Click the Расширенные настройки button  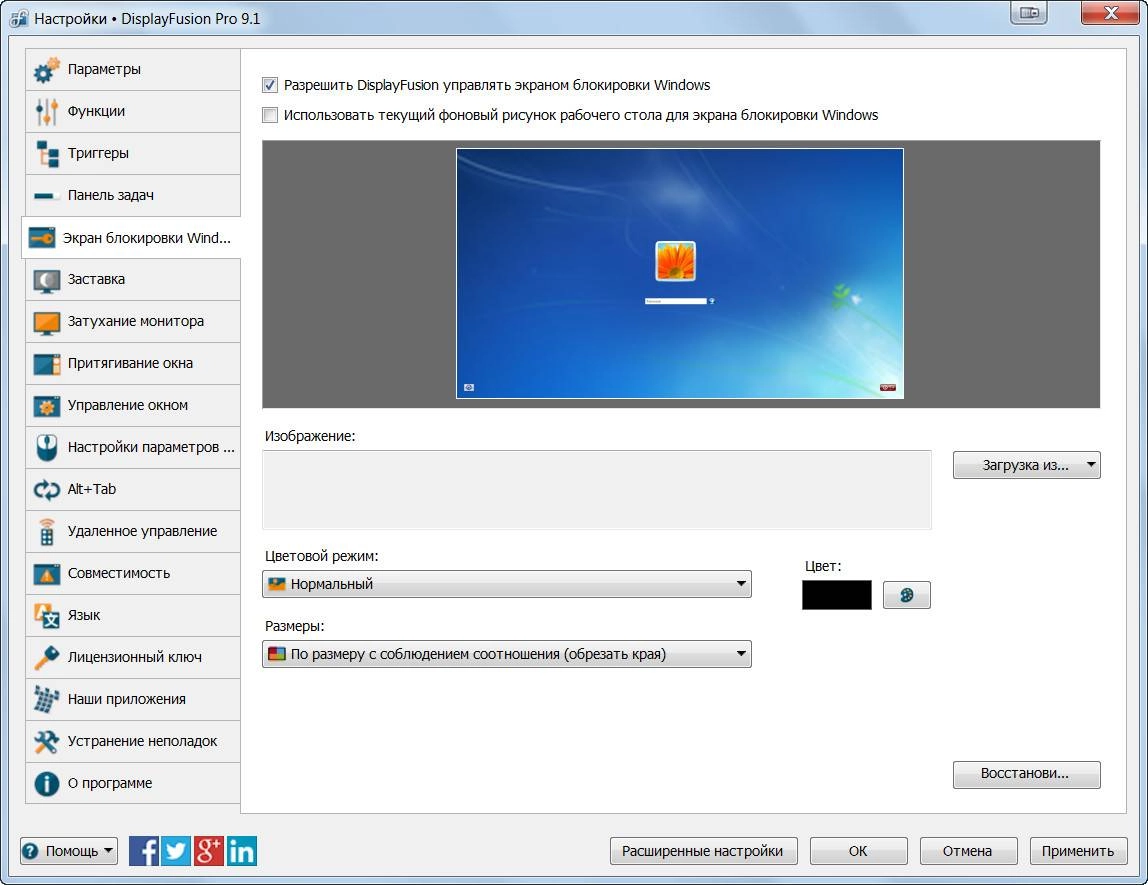tap(704, 851)
